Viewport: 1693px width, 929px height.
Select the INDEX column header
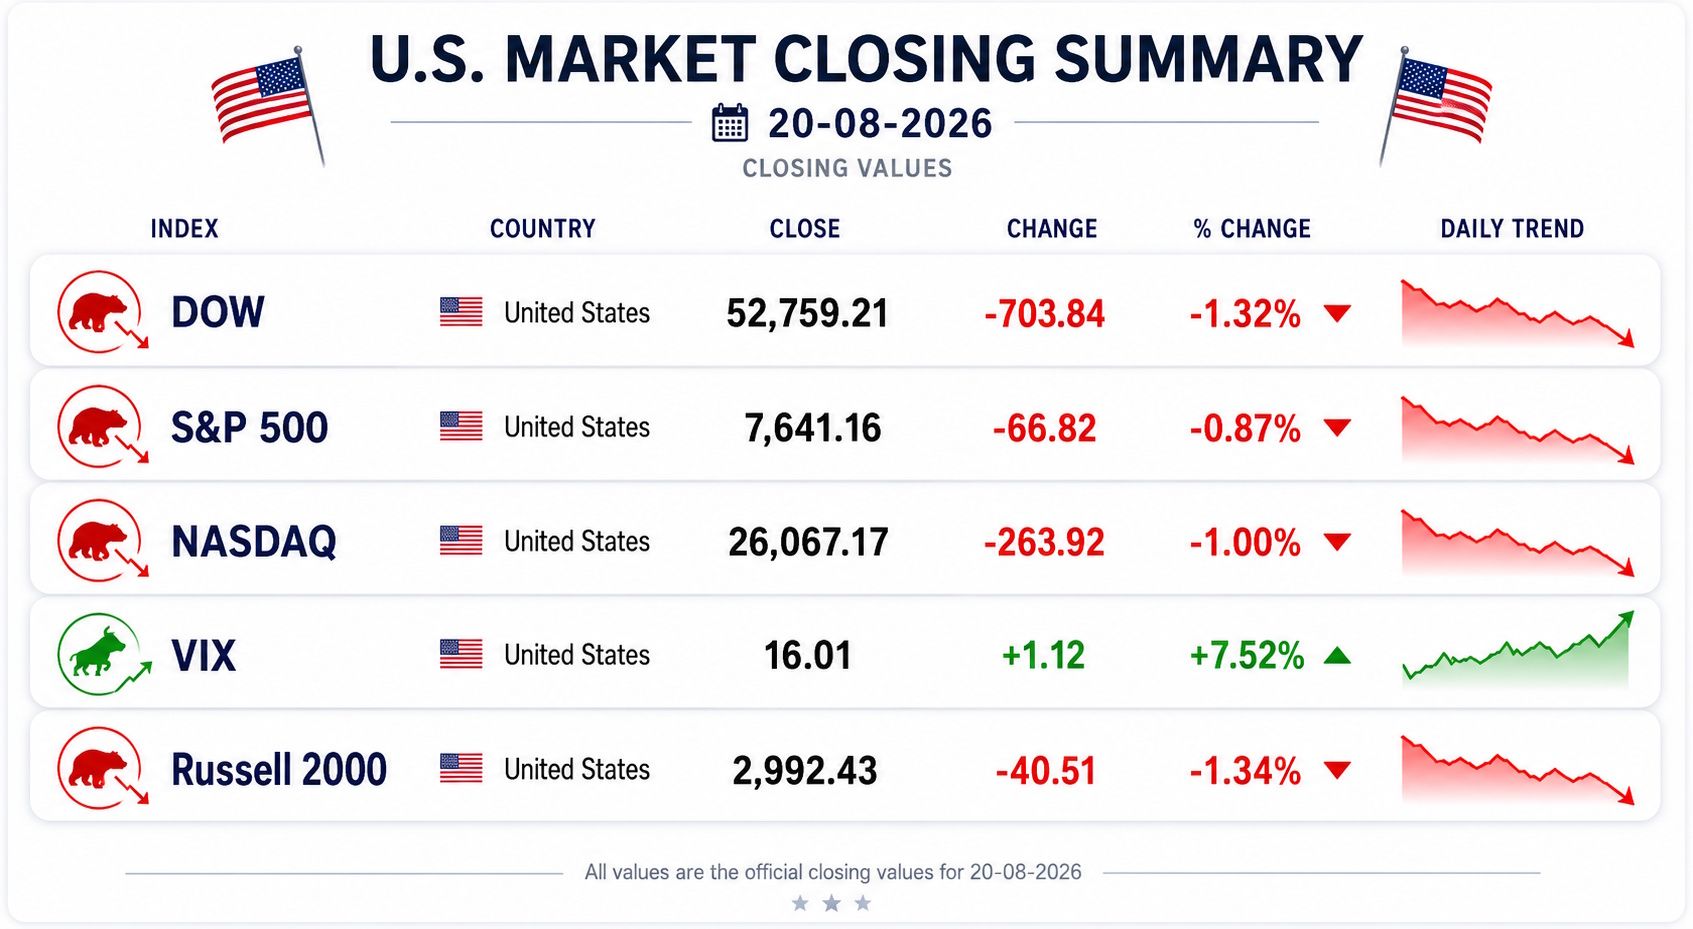coord(184,229)
